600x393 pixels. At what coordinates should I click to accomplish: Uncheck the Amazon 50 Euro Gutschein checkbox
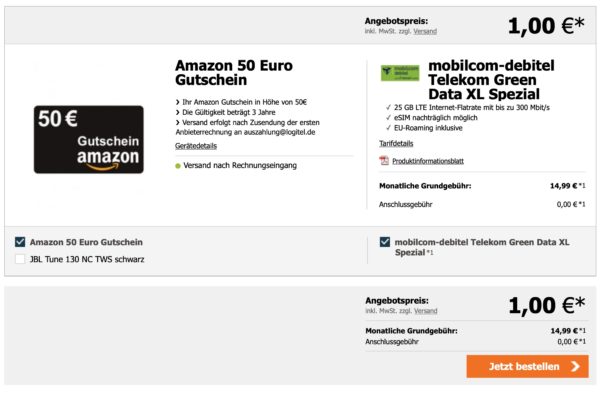[20, 242]
